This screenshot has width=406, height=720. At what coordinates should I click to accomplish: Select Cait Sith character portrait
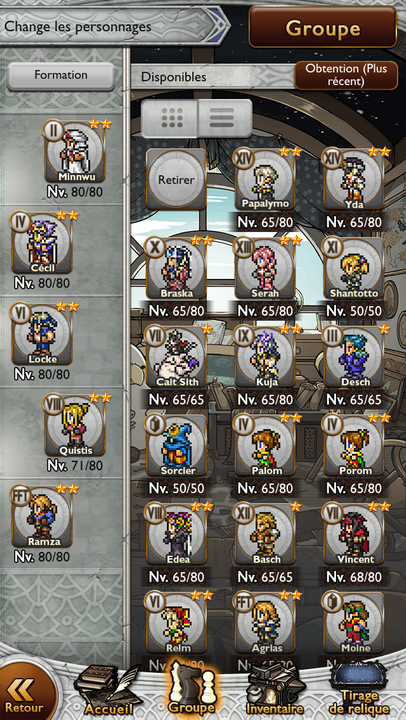176,357
